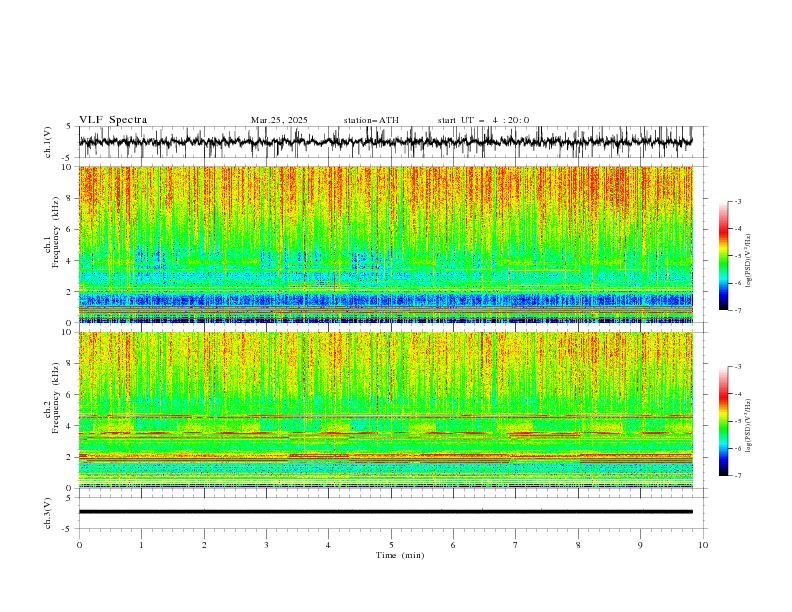Click the "2" tick on the Time axis
The height and width of the screenshot is (612, 792).
coord(204,545)
